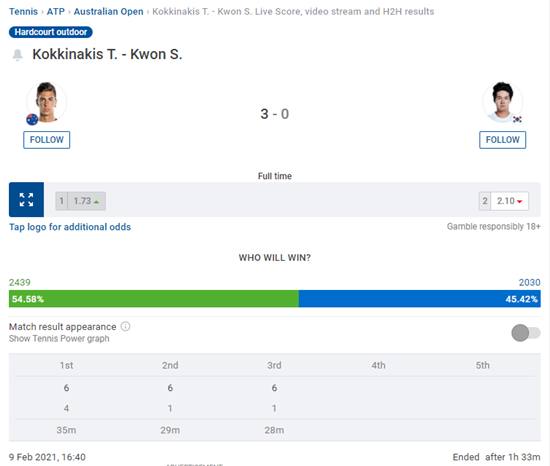Viewport: 550px width, 466px height.
Task: Vote for Kwon on the blue 45.42% bar
Action: click(420, 299)
